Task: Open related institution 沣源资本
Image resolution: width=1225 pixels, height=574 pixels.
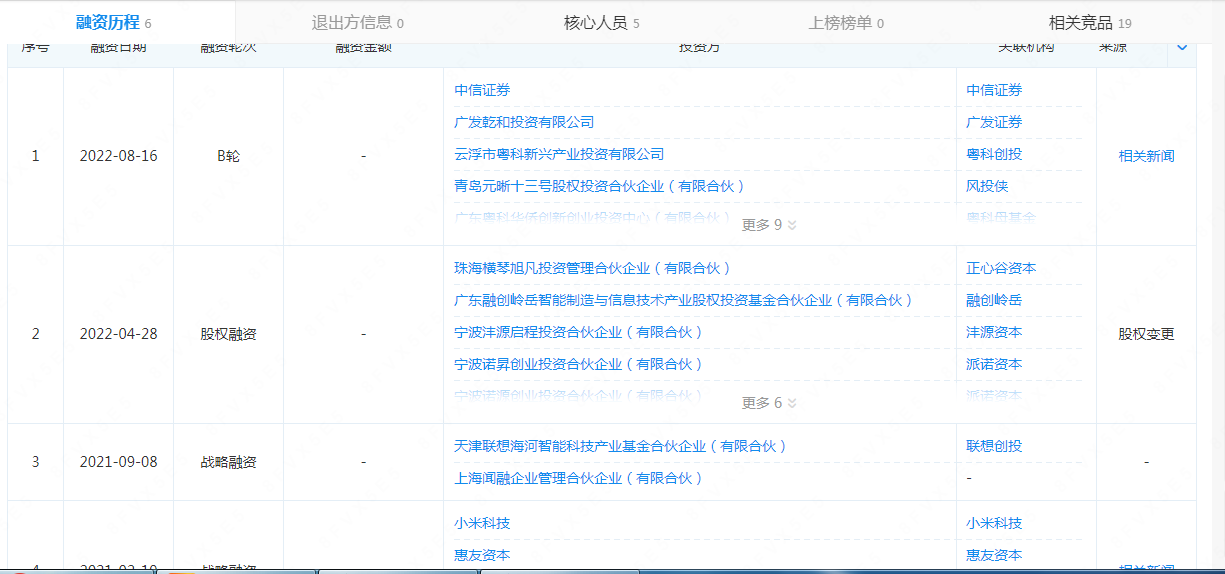Action: tap(994, 332)
